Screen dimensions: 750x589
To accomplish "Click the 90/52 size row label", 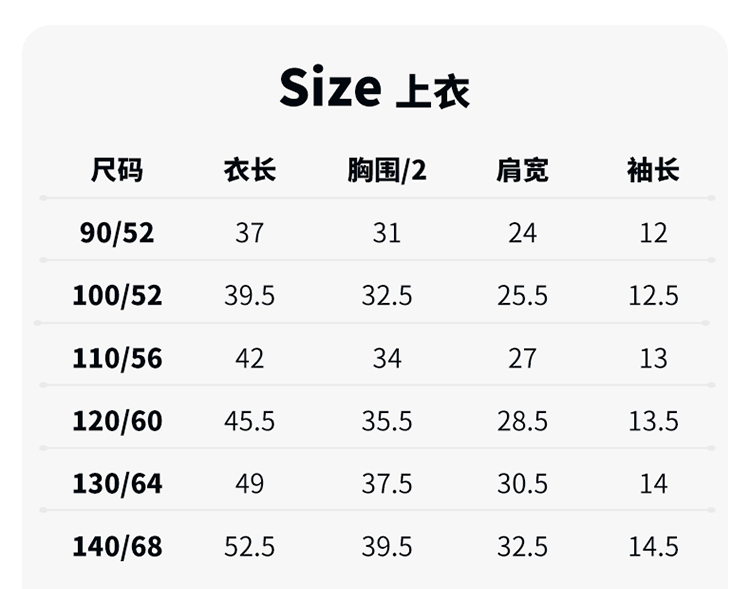I will [117, 233].
